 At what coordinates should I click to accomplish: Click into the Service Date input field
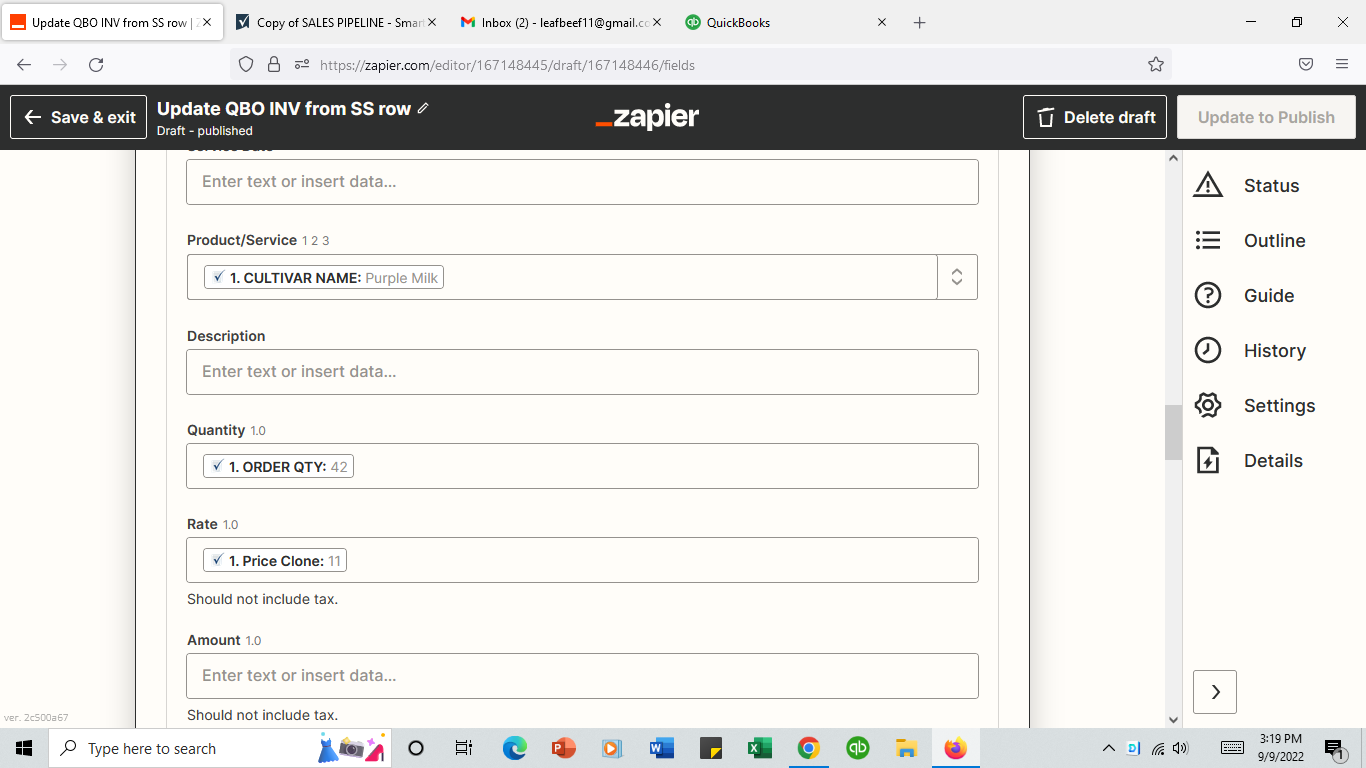(x=582, y=182)
